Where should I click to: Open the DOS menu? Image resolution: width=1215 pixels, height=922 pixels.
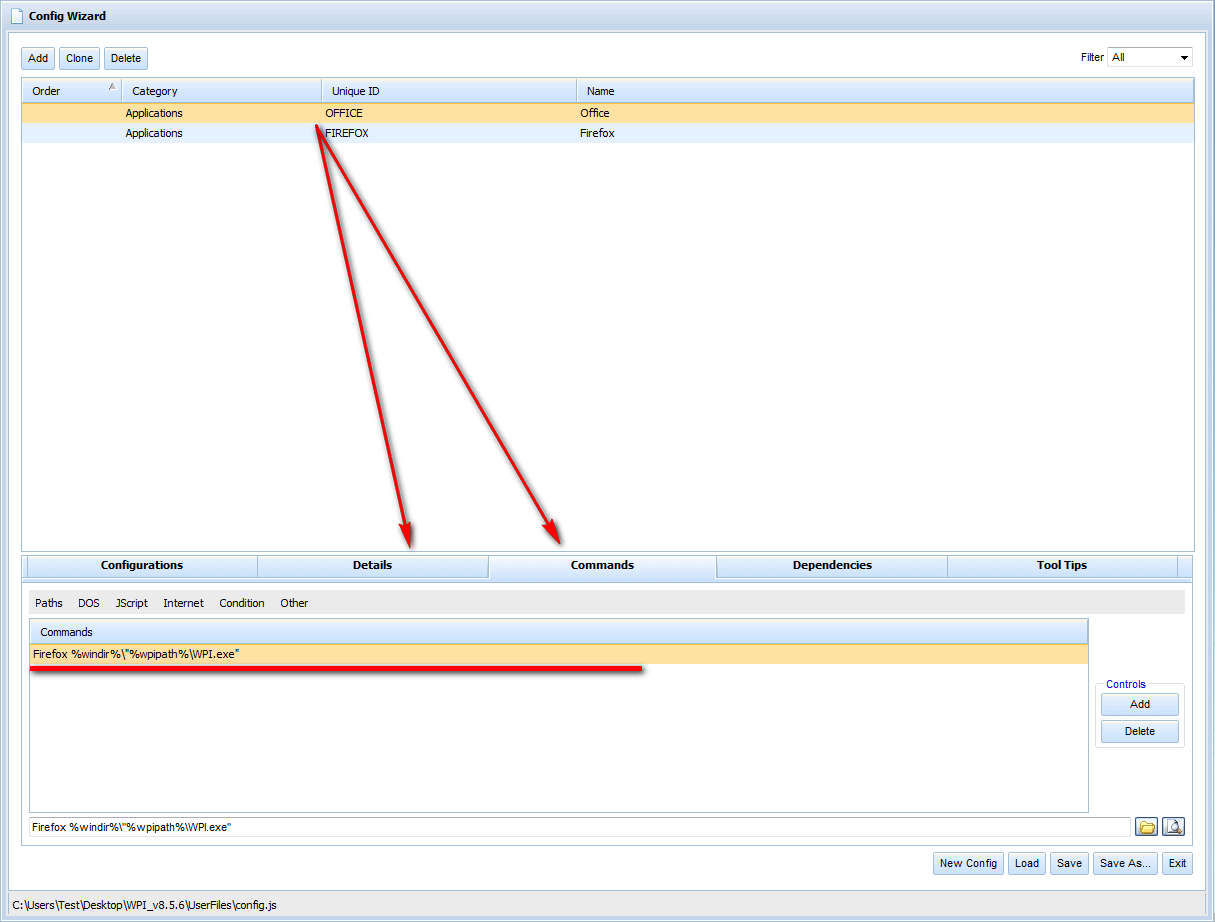(89, 603)
